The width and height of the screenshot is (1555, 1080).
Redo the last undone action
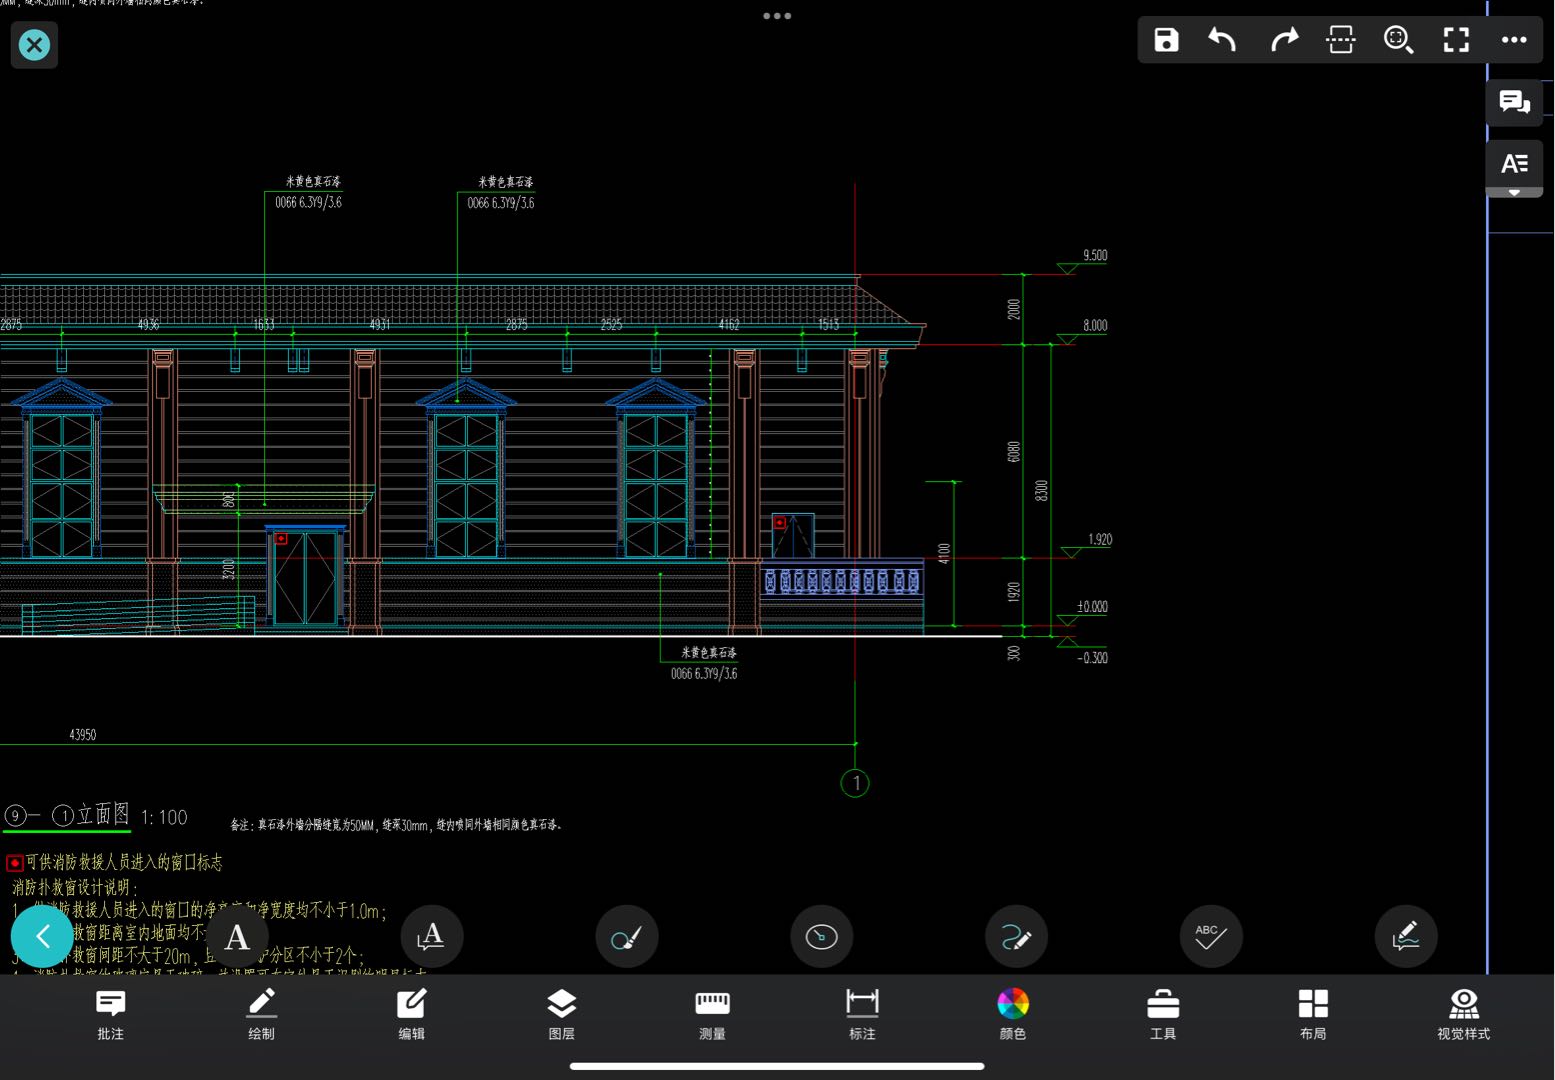1283,40
